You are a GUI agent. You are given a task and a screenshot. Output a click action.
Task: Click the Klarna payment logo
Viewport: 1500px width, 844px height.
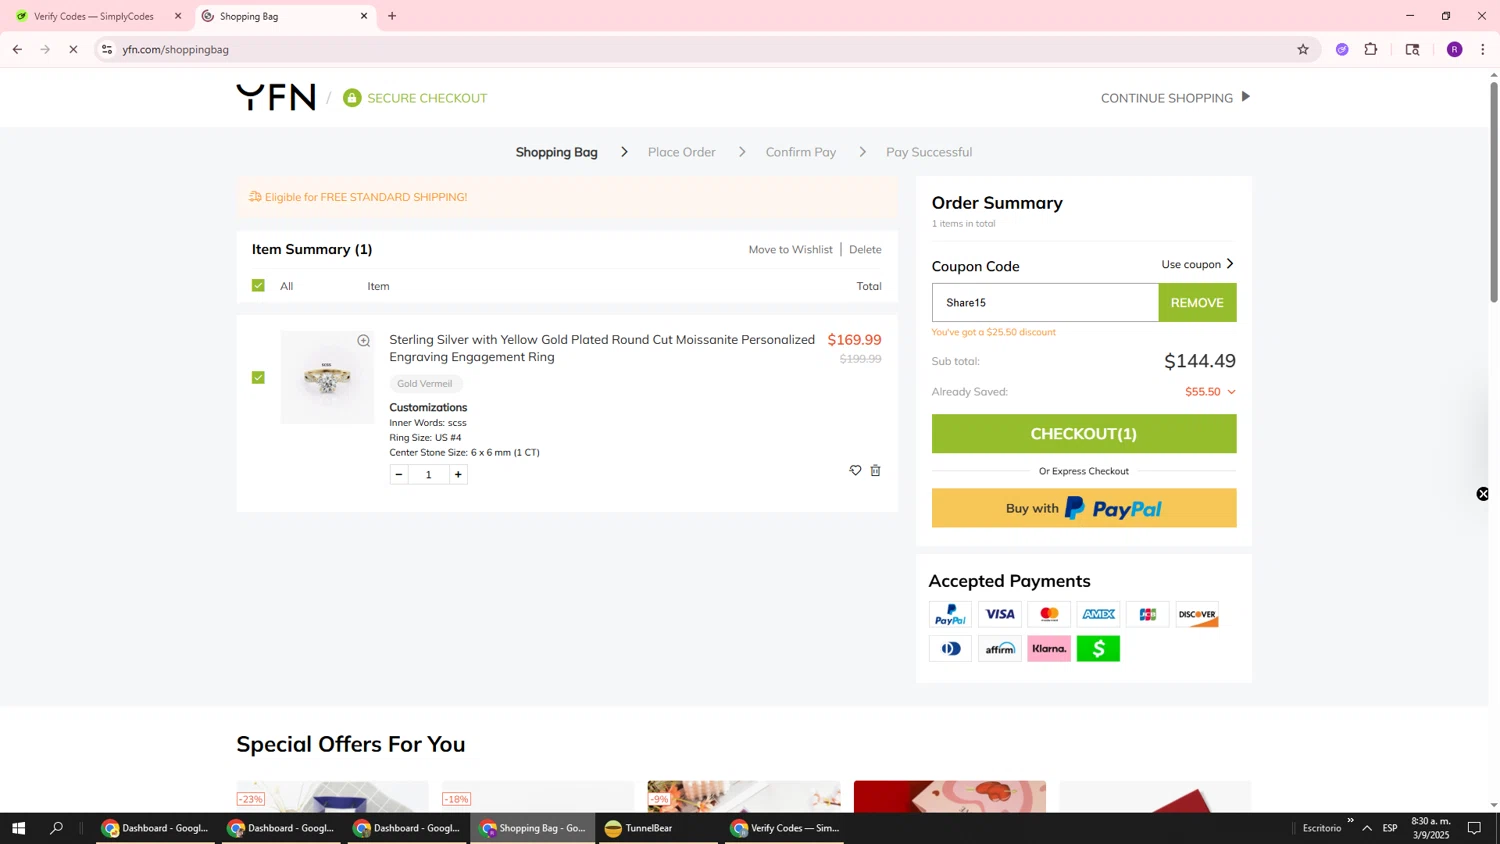click(1049, 649)
